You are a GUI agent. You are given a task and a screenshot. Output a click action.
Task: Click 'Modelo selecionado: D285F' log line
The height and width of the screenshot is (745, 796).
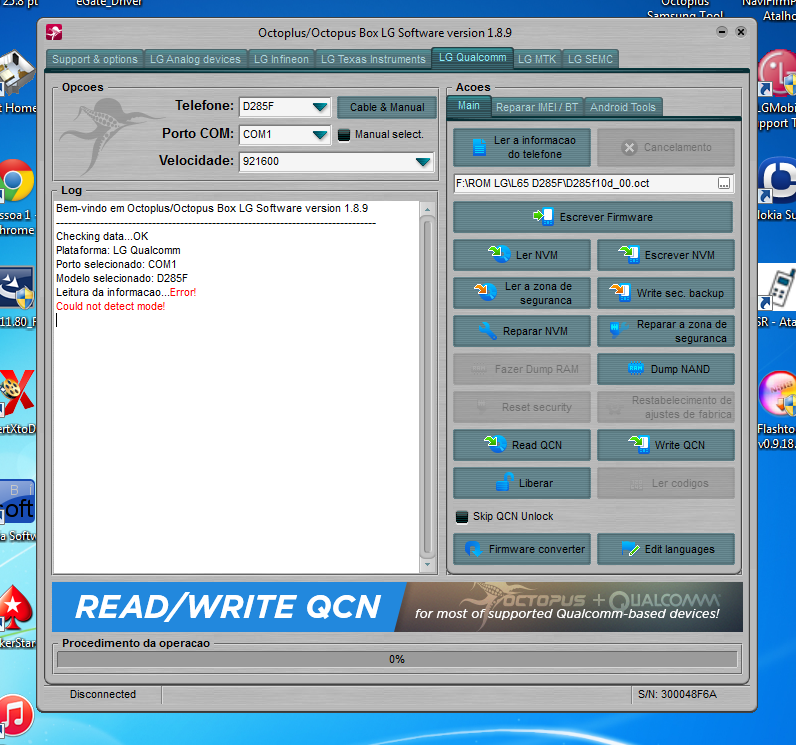pyautogui.click(x=122, y=278)
